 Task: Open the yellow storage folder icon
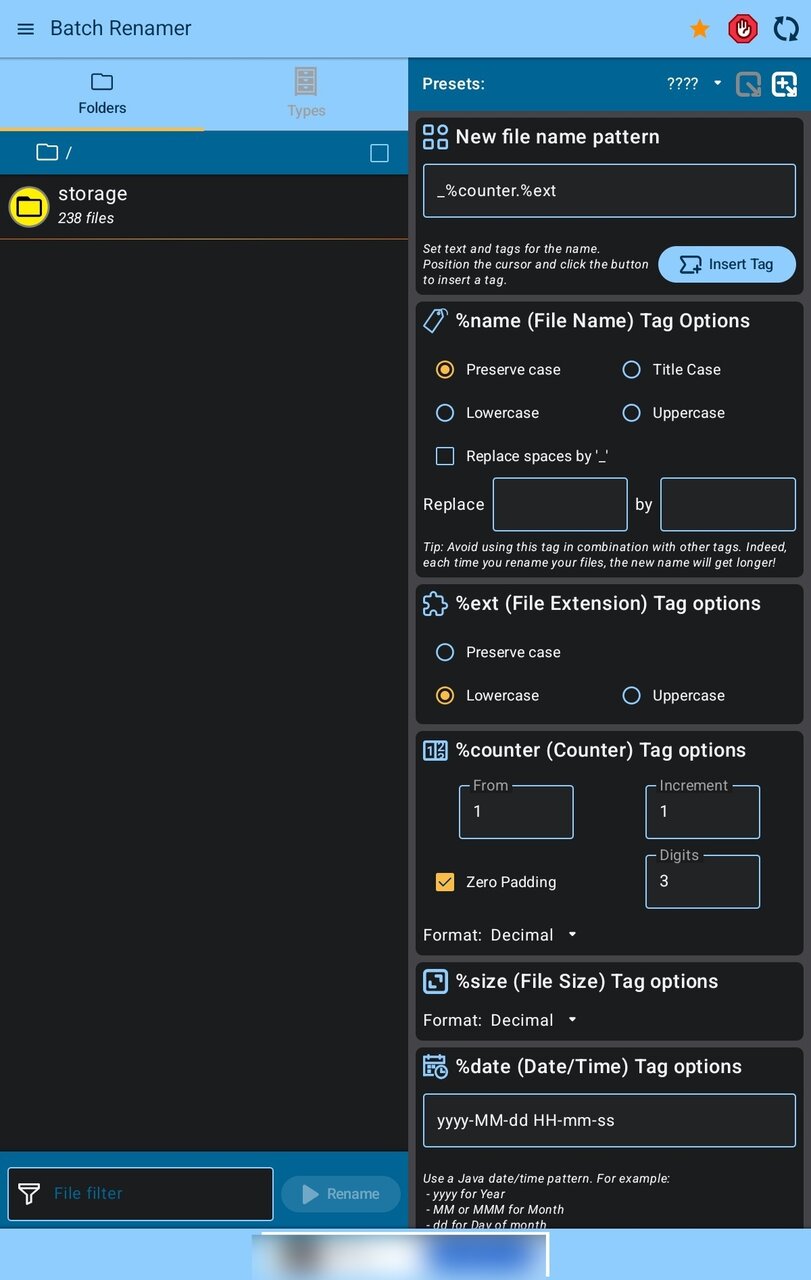29,207
